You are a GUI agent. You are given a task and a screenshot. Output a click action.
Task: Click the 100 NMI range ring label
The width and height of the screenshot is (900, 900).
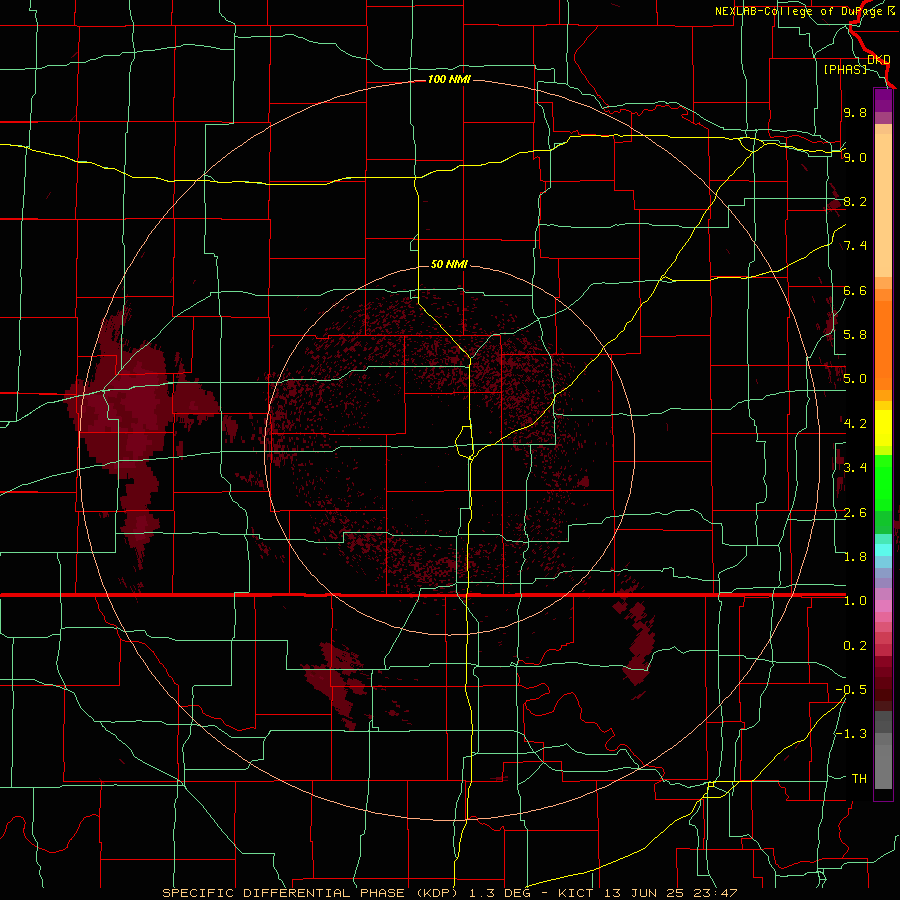point(449,79)
